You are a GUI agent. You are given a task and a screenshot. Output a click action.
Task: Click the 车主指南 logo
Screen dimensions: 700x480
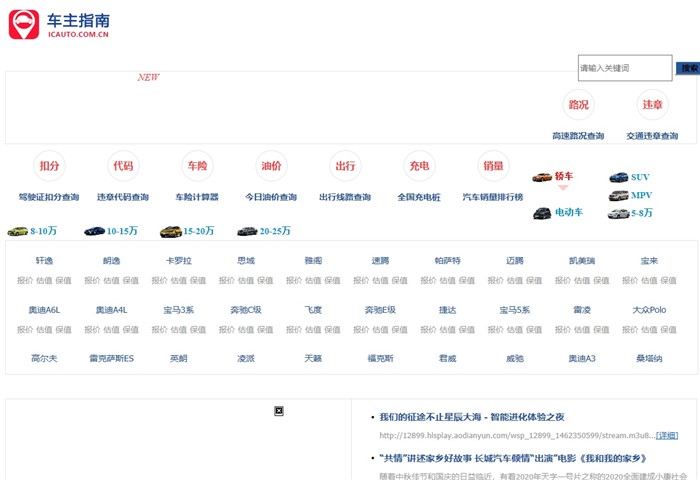coord(59,25)
